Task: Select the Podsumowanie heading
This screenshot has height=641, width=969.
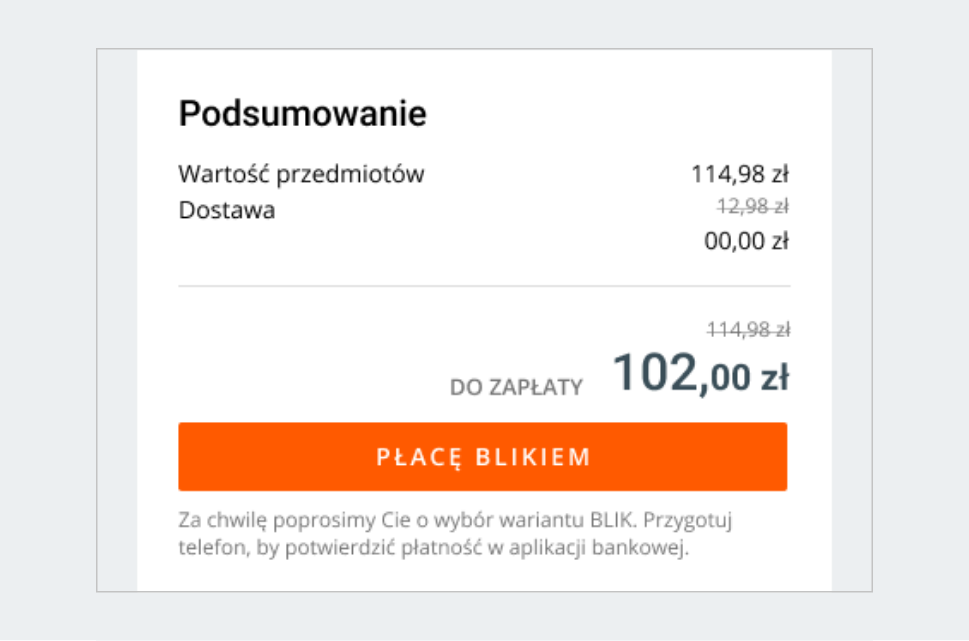Action: click(x=302, y=113)
